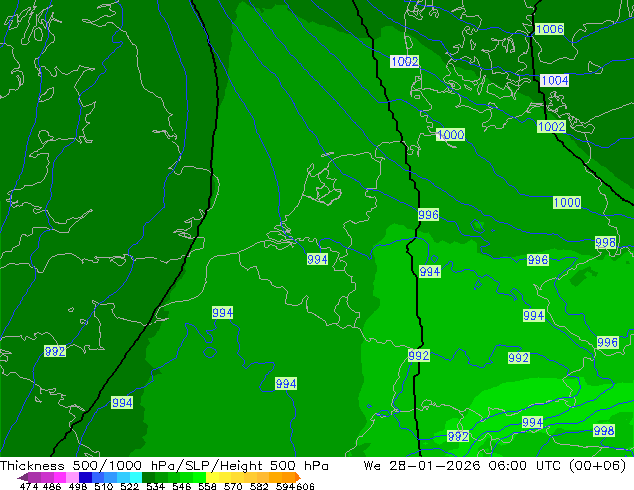
Task: Click the dark blue swatch in the thickness legend
Action: click(x=85, y=477)
